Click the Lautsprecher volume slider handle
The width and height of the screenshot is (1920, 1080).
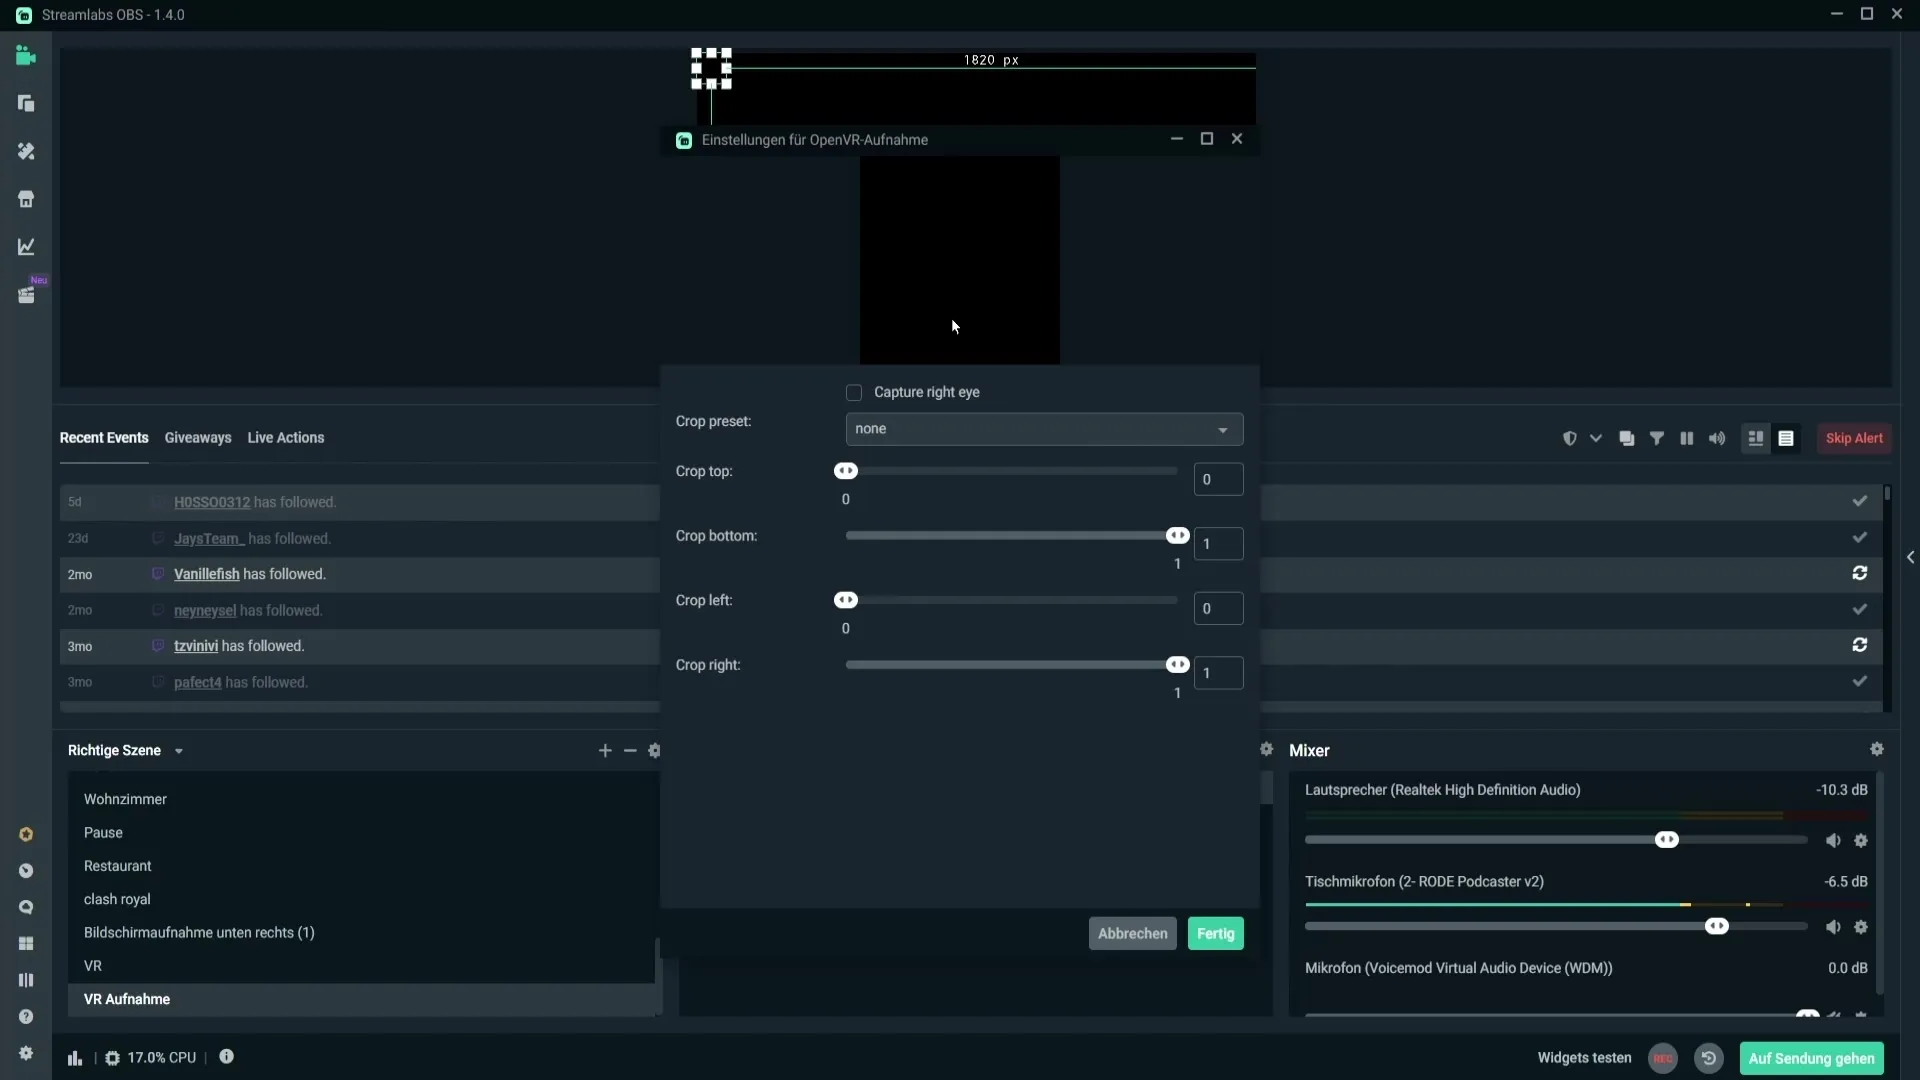coord(1667,840)
